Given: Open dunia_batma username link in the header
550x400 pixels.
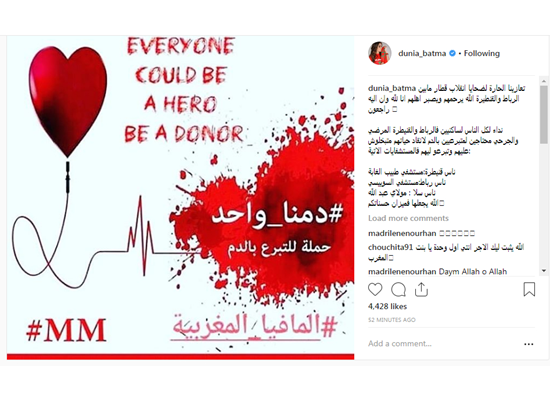Looking at the screenshot, I should pos(422,53).
